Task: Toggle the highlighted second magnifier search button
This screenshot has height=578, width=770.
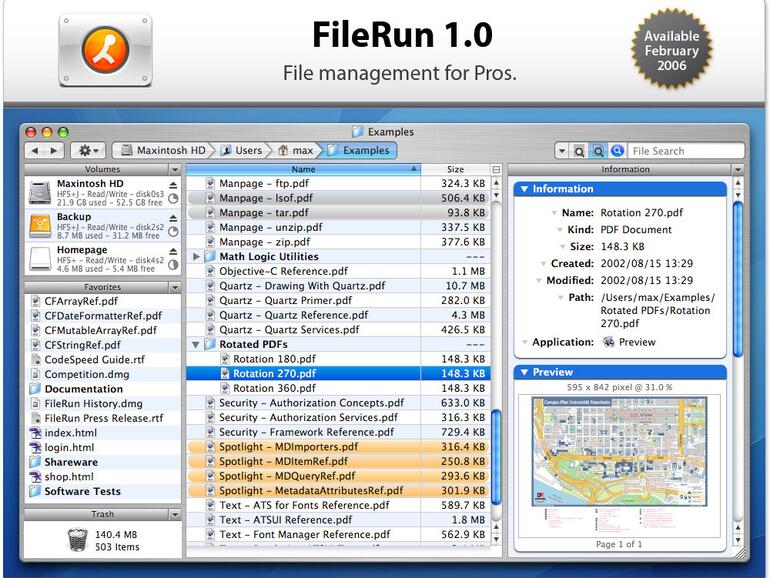Action: tap(598, 151)
